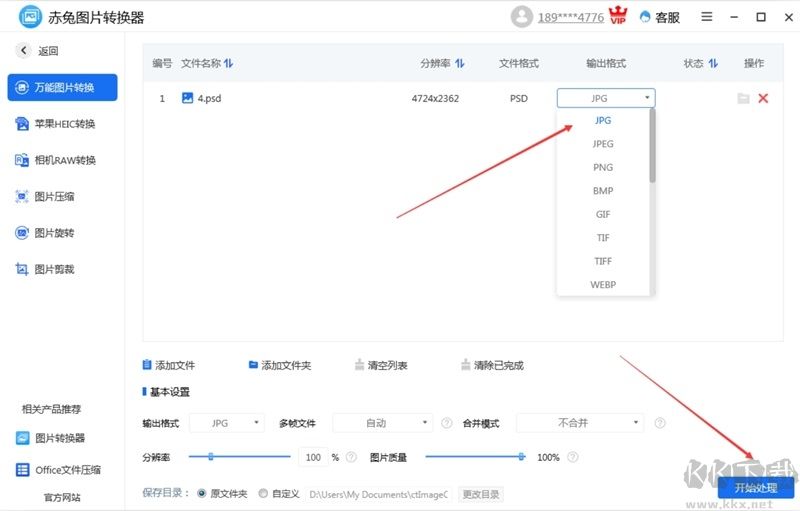This screenshot has width=800, height=511.
Task: Choose JPEG from the dropdown list
Action: [x=603, y=144]
